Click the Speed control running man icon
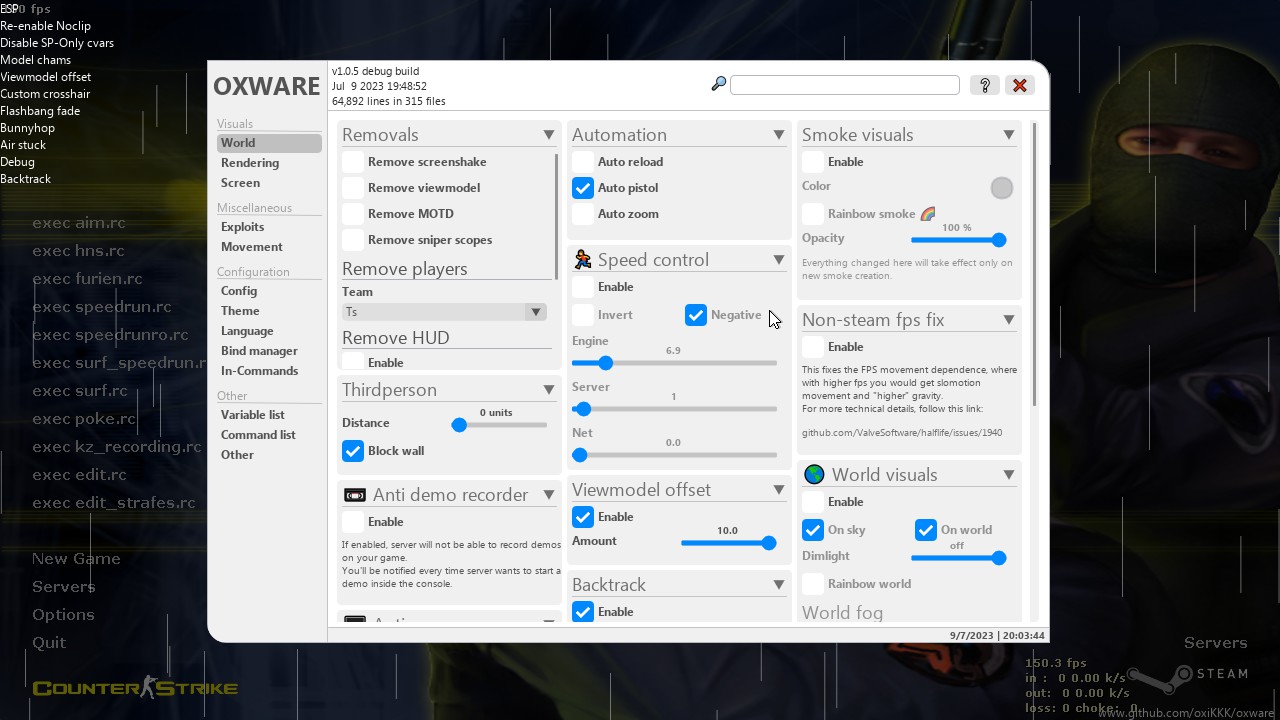1280x720 pixels. (x=582, y=260)
